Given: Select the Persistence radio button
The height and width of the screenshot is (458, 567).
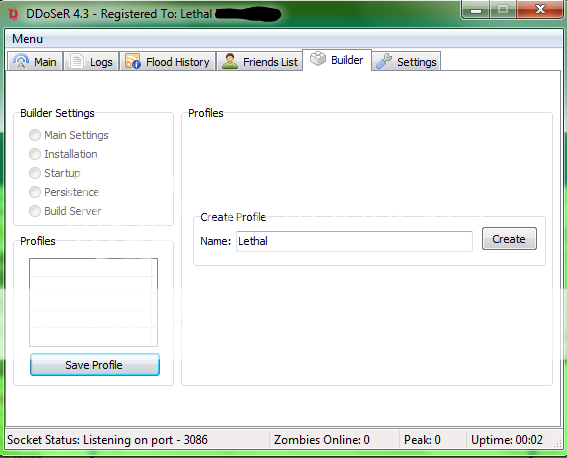Looking at the screenshot, I should pyautogui.click(x=35, y=192).
